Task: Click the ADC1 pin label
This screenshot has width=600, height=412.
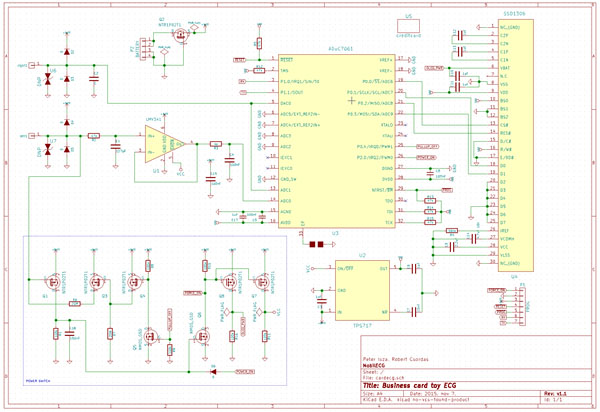Action: click(x=285, y=190)
